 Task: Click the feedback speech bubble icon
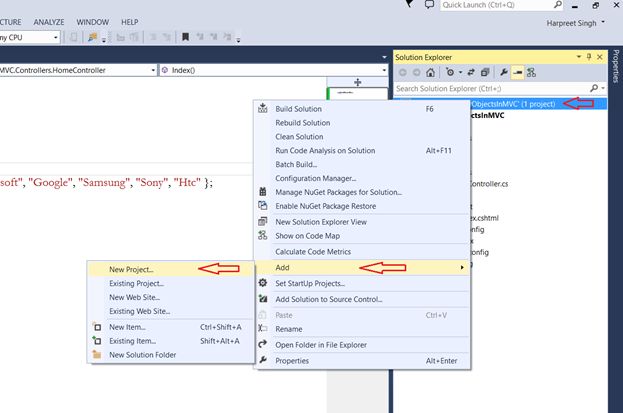(429, 5)
